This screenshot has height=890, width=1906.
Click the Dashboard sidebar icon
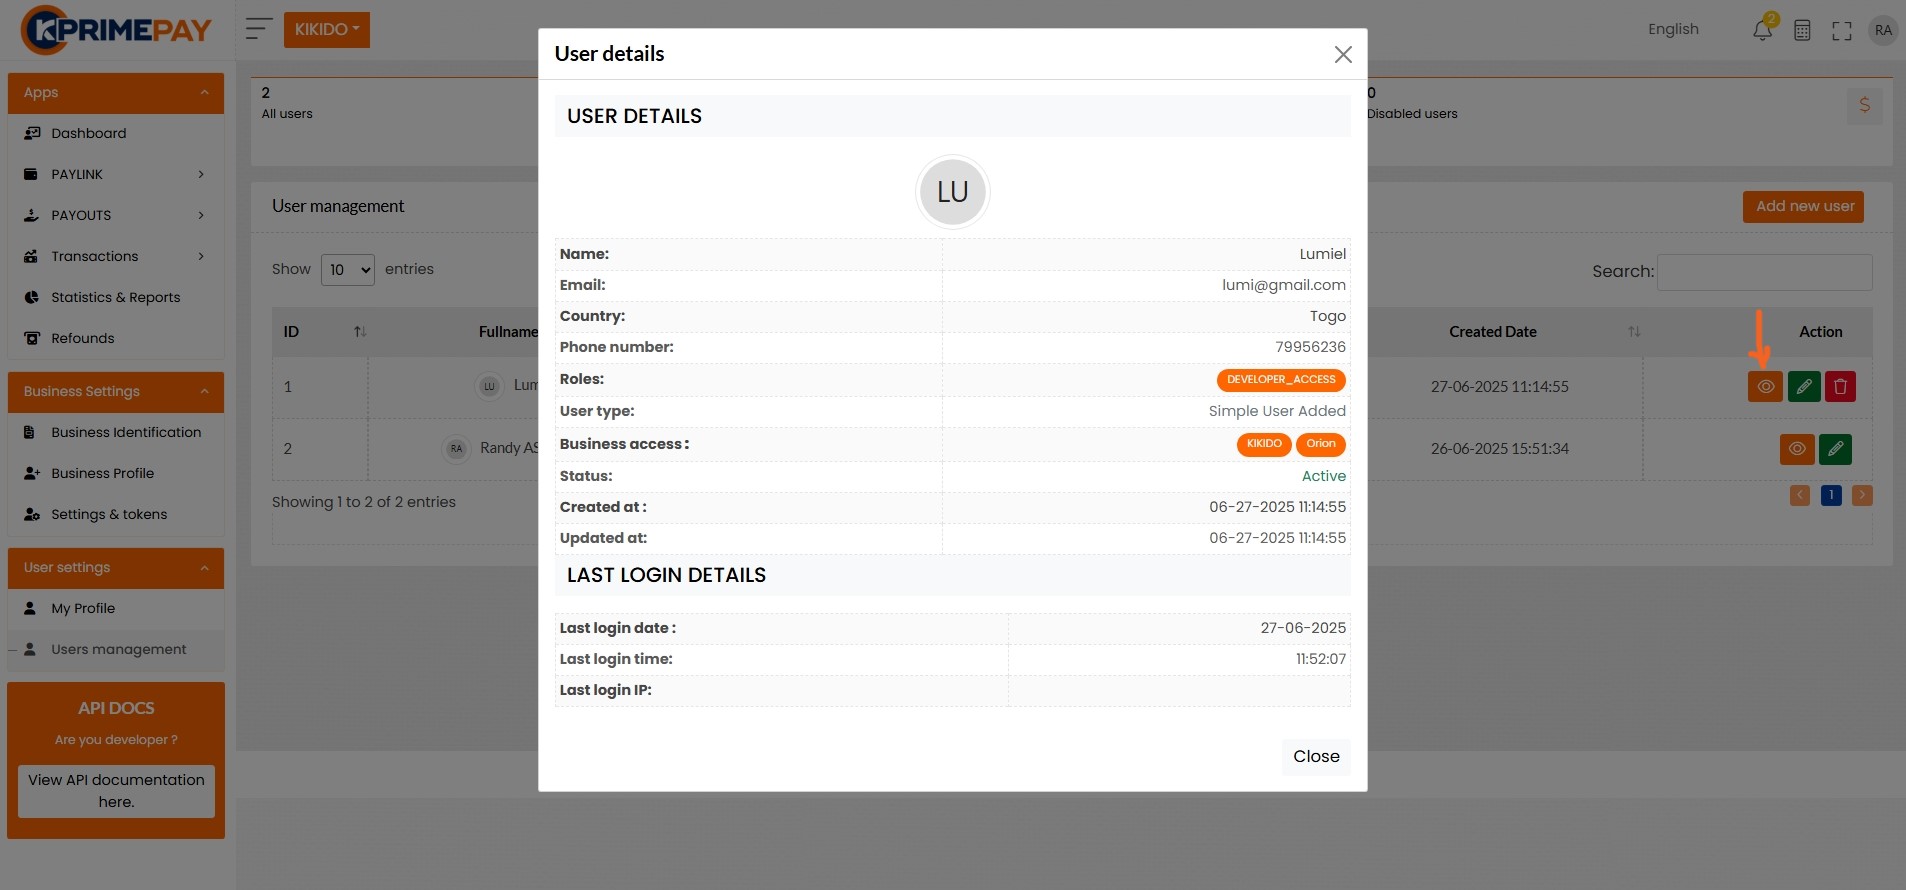(x=32, y=133)
